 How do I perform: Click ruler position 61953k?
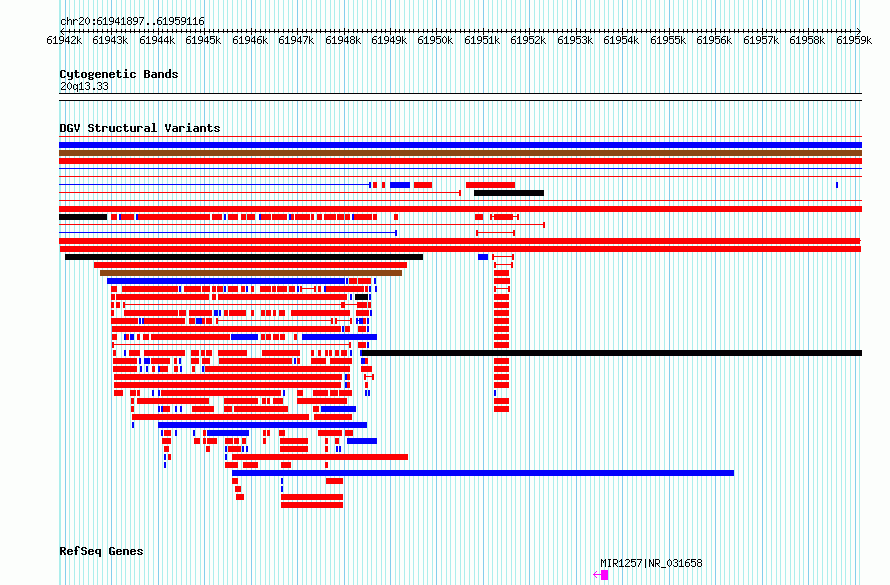(x=575, y=40)
